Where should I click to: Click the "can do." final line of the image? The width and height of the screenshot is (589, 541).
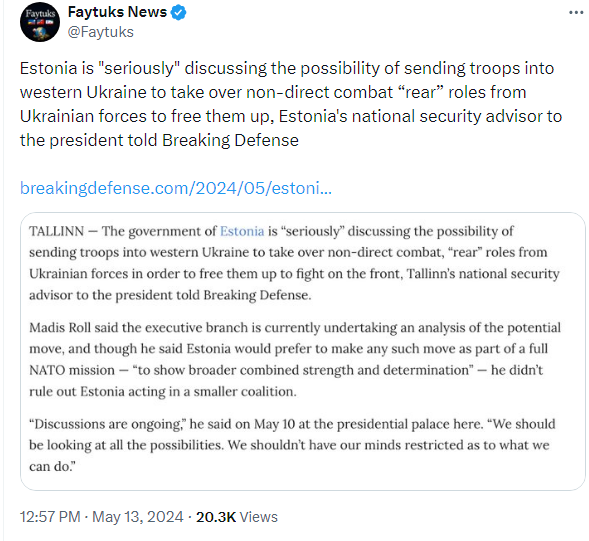pos(52,467)
